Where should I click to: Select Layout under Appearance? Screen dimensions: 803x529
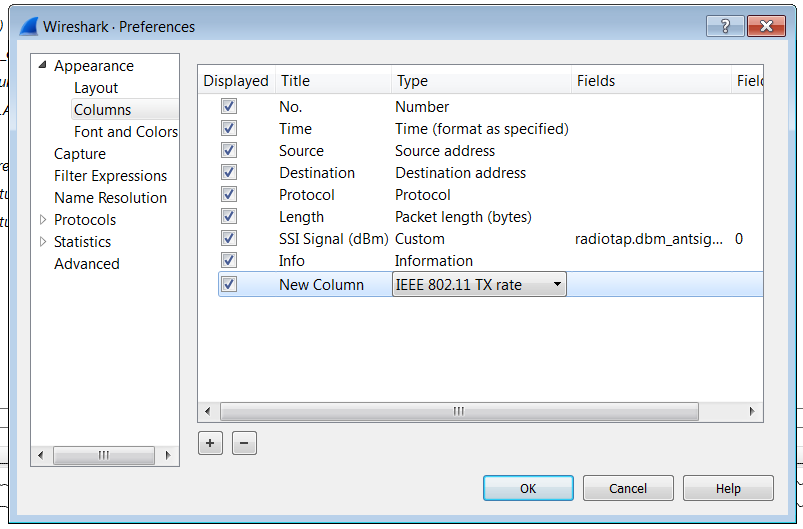tap(96, 88)
